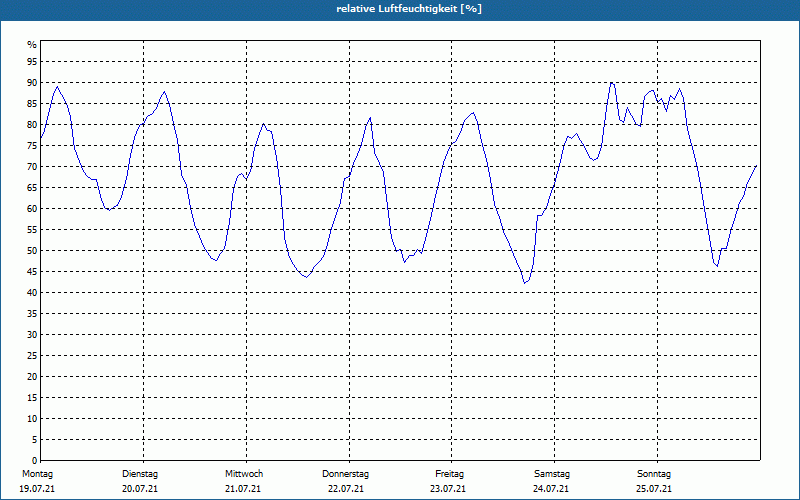This screenshot has width=800, height=500.
Task: Click the y-axis value '15'
Action: 32,398
